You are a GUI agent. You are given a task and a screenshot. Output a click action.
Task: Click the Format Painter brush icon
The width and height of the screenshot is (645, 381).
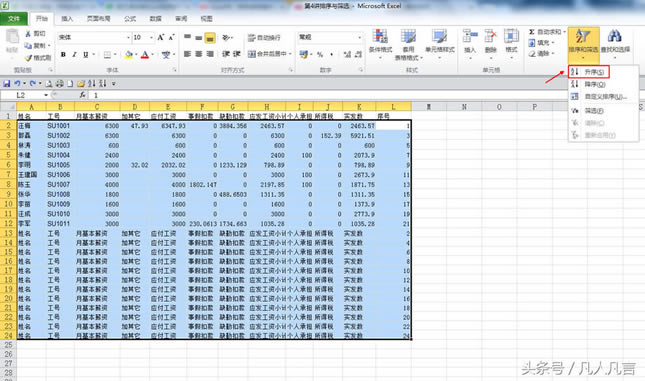click(28, 58)
